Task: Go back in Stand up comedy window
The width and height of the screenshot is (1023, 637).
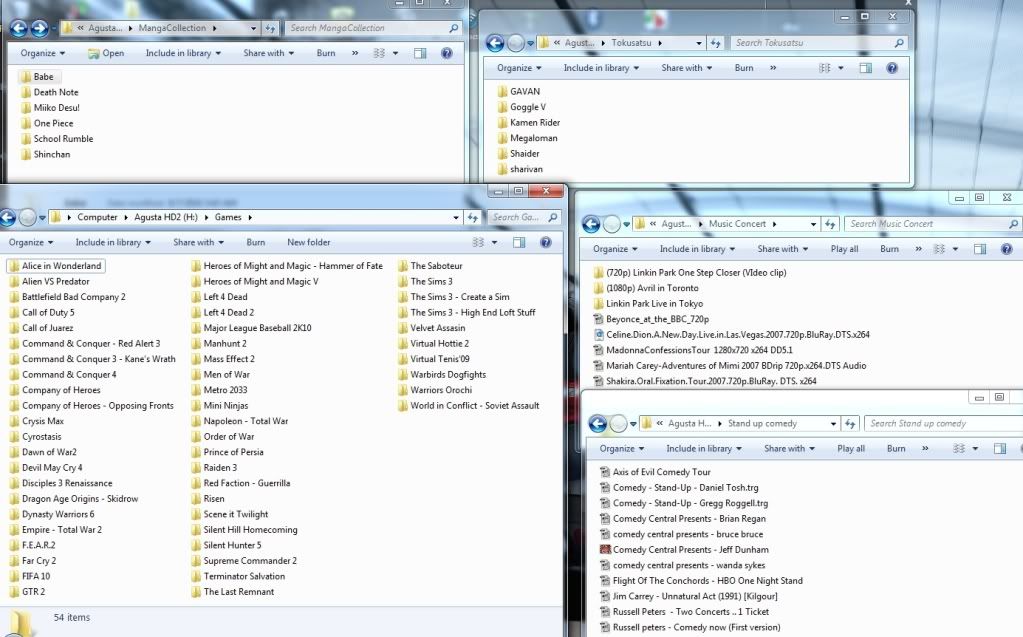Action: (x=598, y=424)
